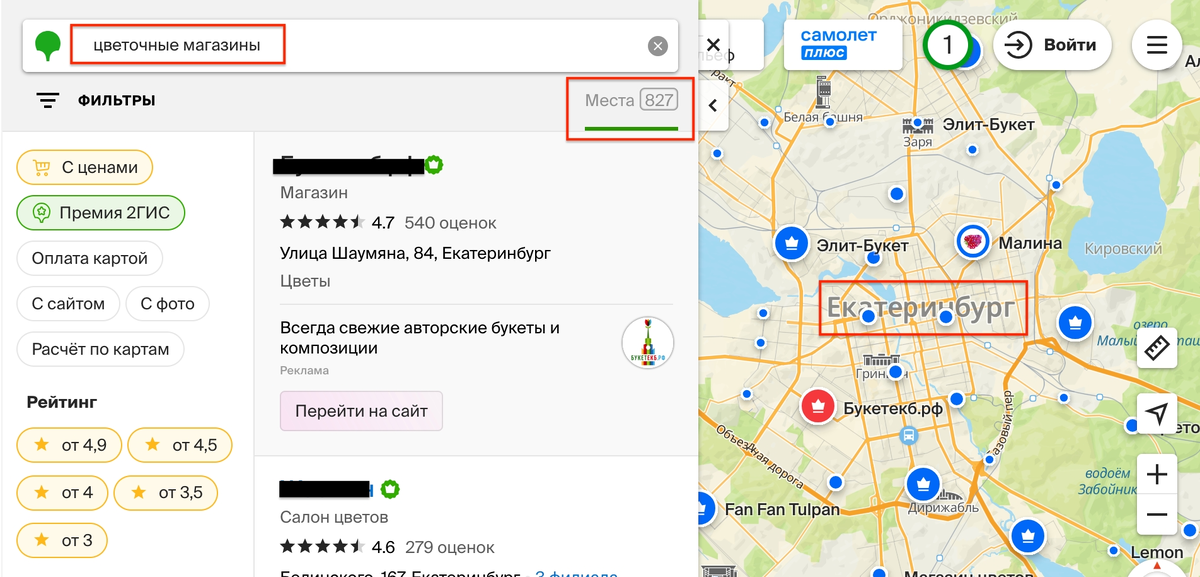Open the 279 оценок reviews link
The width and height of the screenshot is (1200, 577).
pyautogui.click(x=449, y=548)
